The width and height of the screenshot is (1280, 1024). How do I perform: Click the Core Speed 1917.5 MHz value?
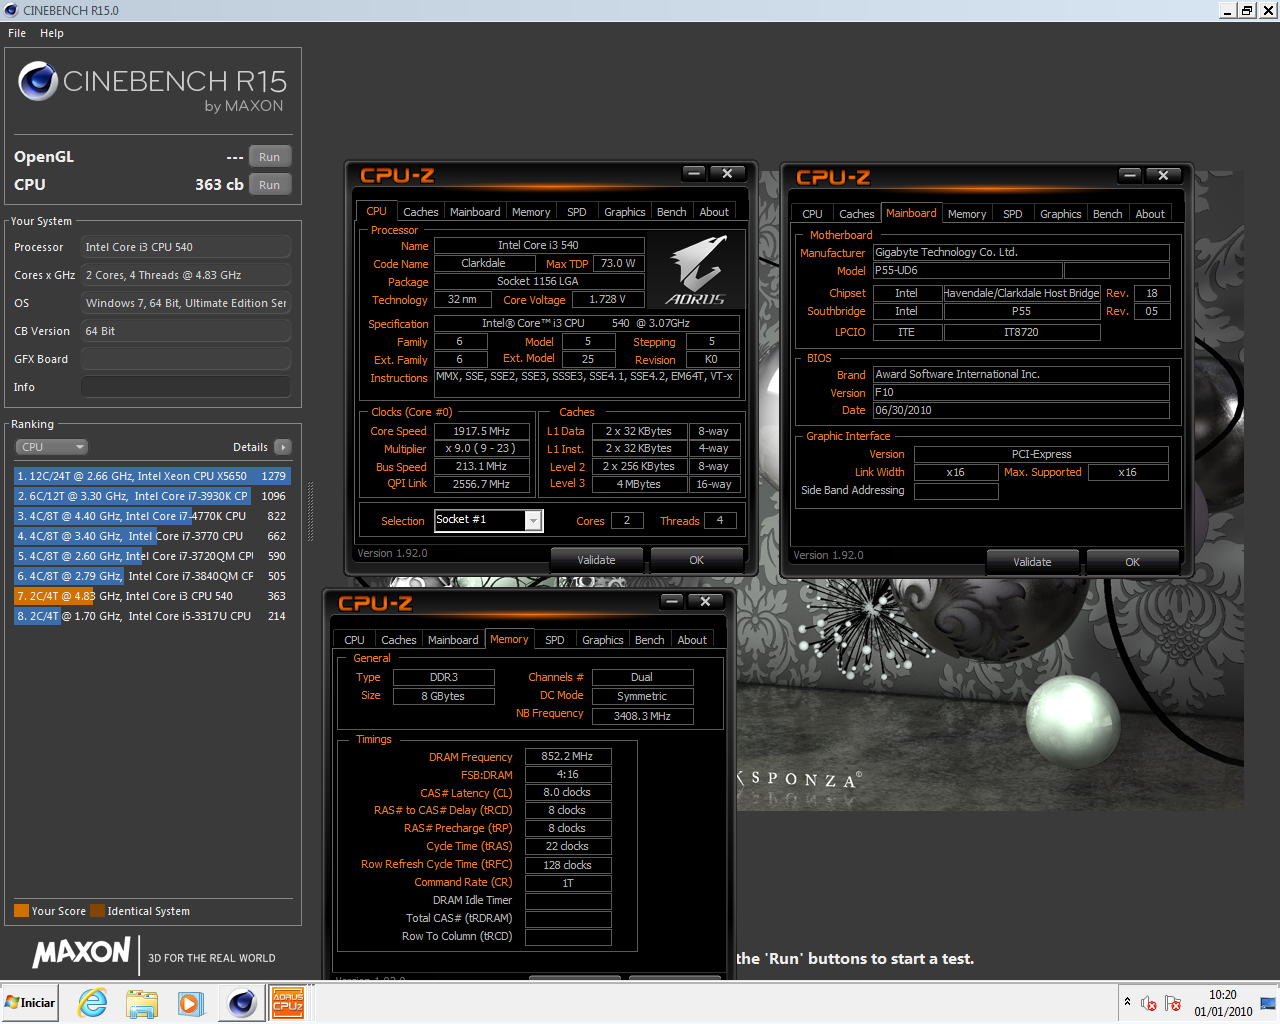pyautogui.click(x=482, y=431)
